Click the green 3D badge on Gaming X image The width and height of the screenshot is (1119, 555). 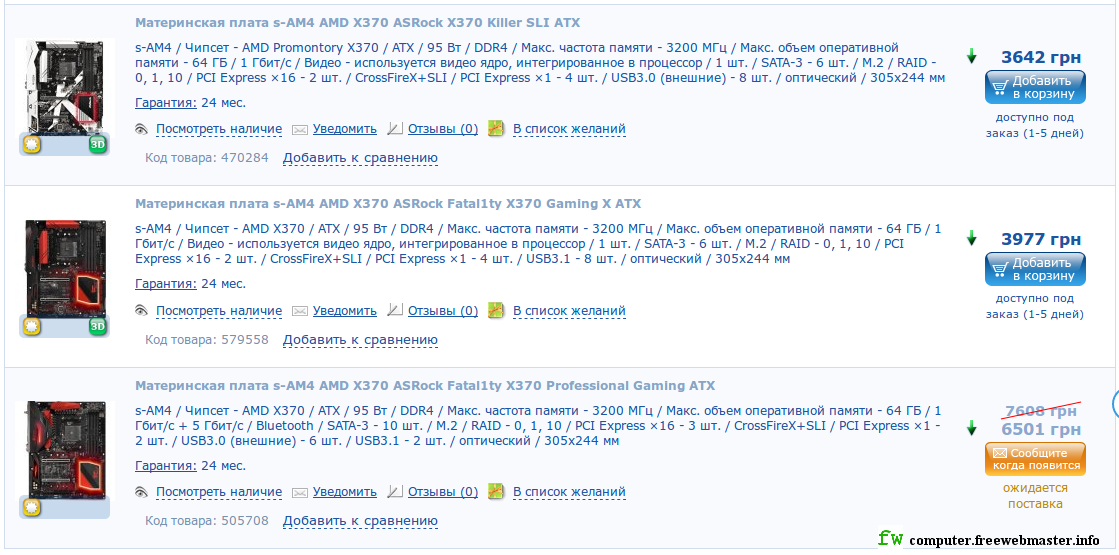pyautogui.click(x=98, y=327)
